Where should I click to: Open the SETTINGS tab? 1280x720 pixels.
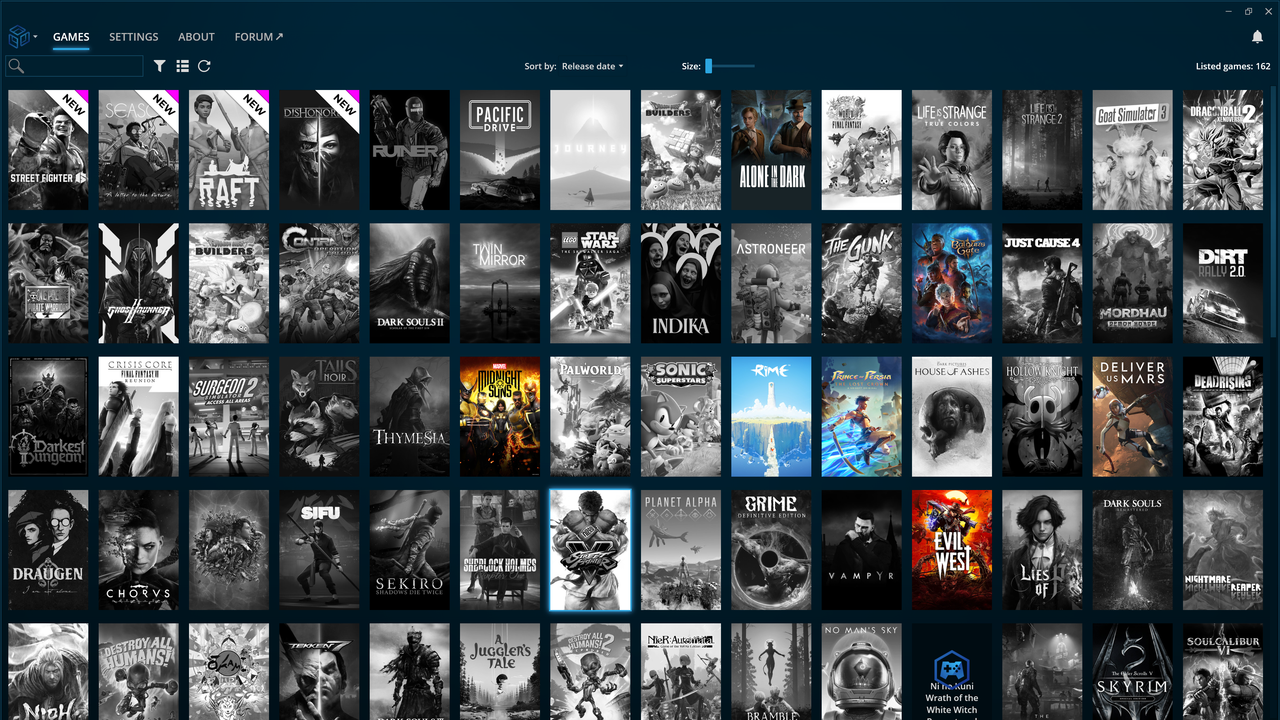pos(134,37)
